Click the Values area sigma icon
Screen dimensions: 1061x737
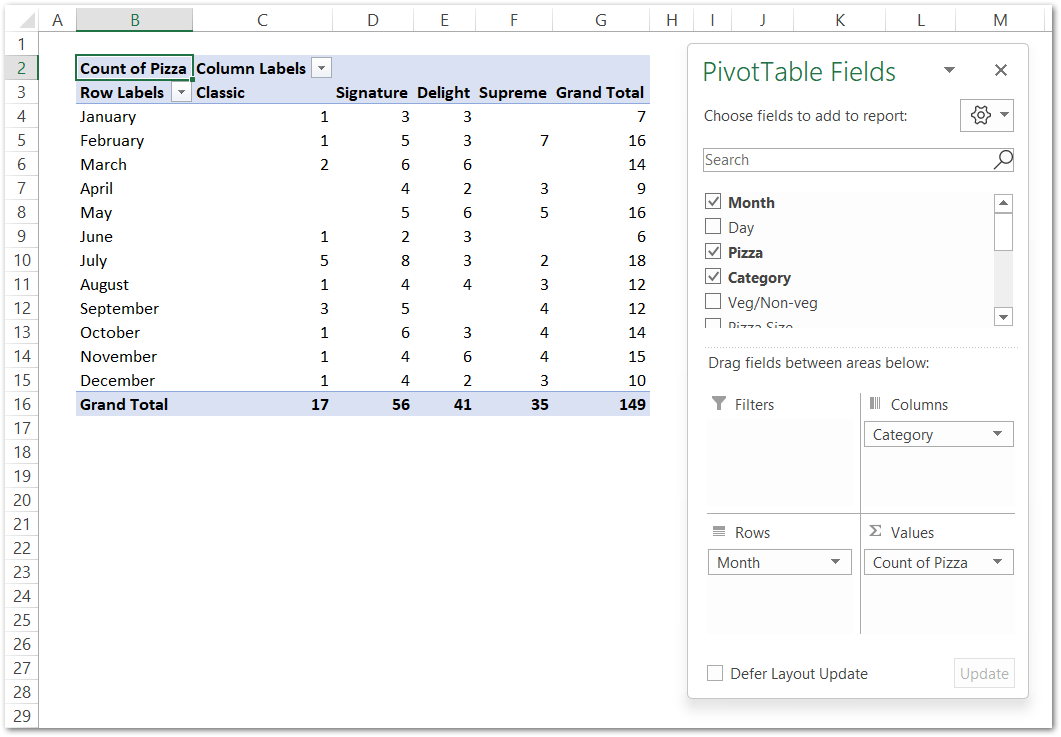(x=876, y=531)
